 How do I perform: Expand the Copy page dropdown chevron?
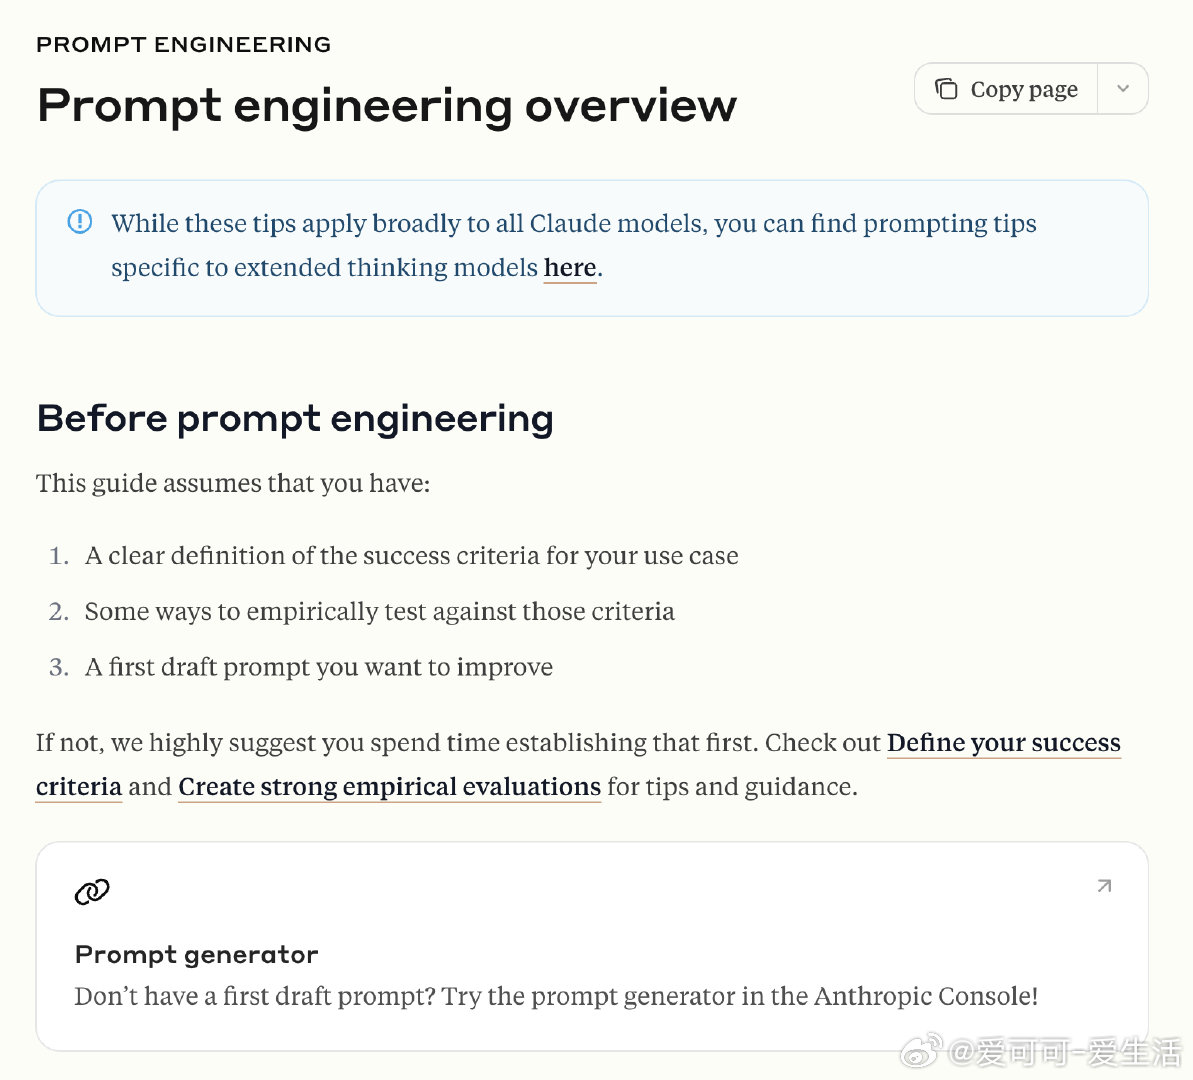[x=1122, y=89]
